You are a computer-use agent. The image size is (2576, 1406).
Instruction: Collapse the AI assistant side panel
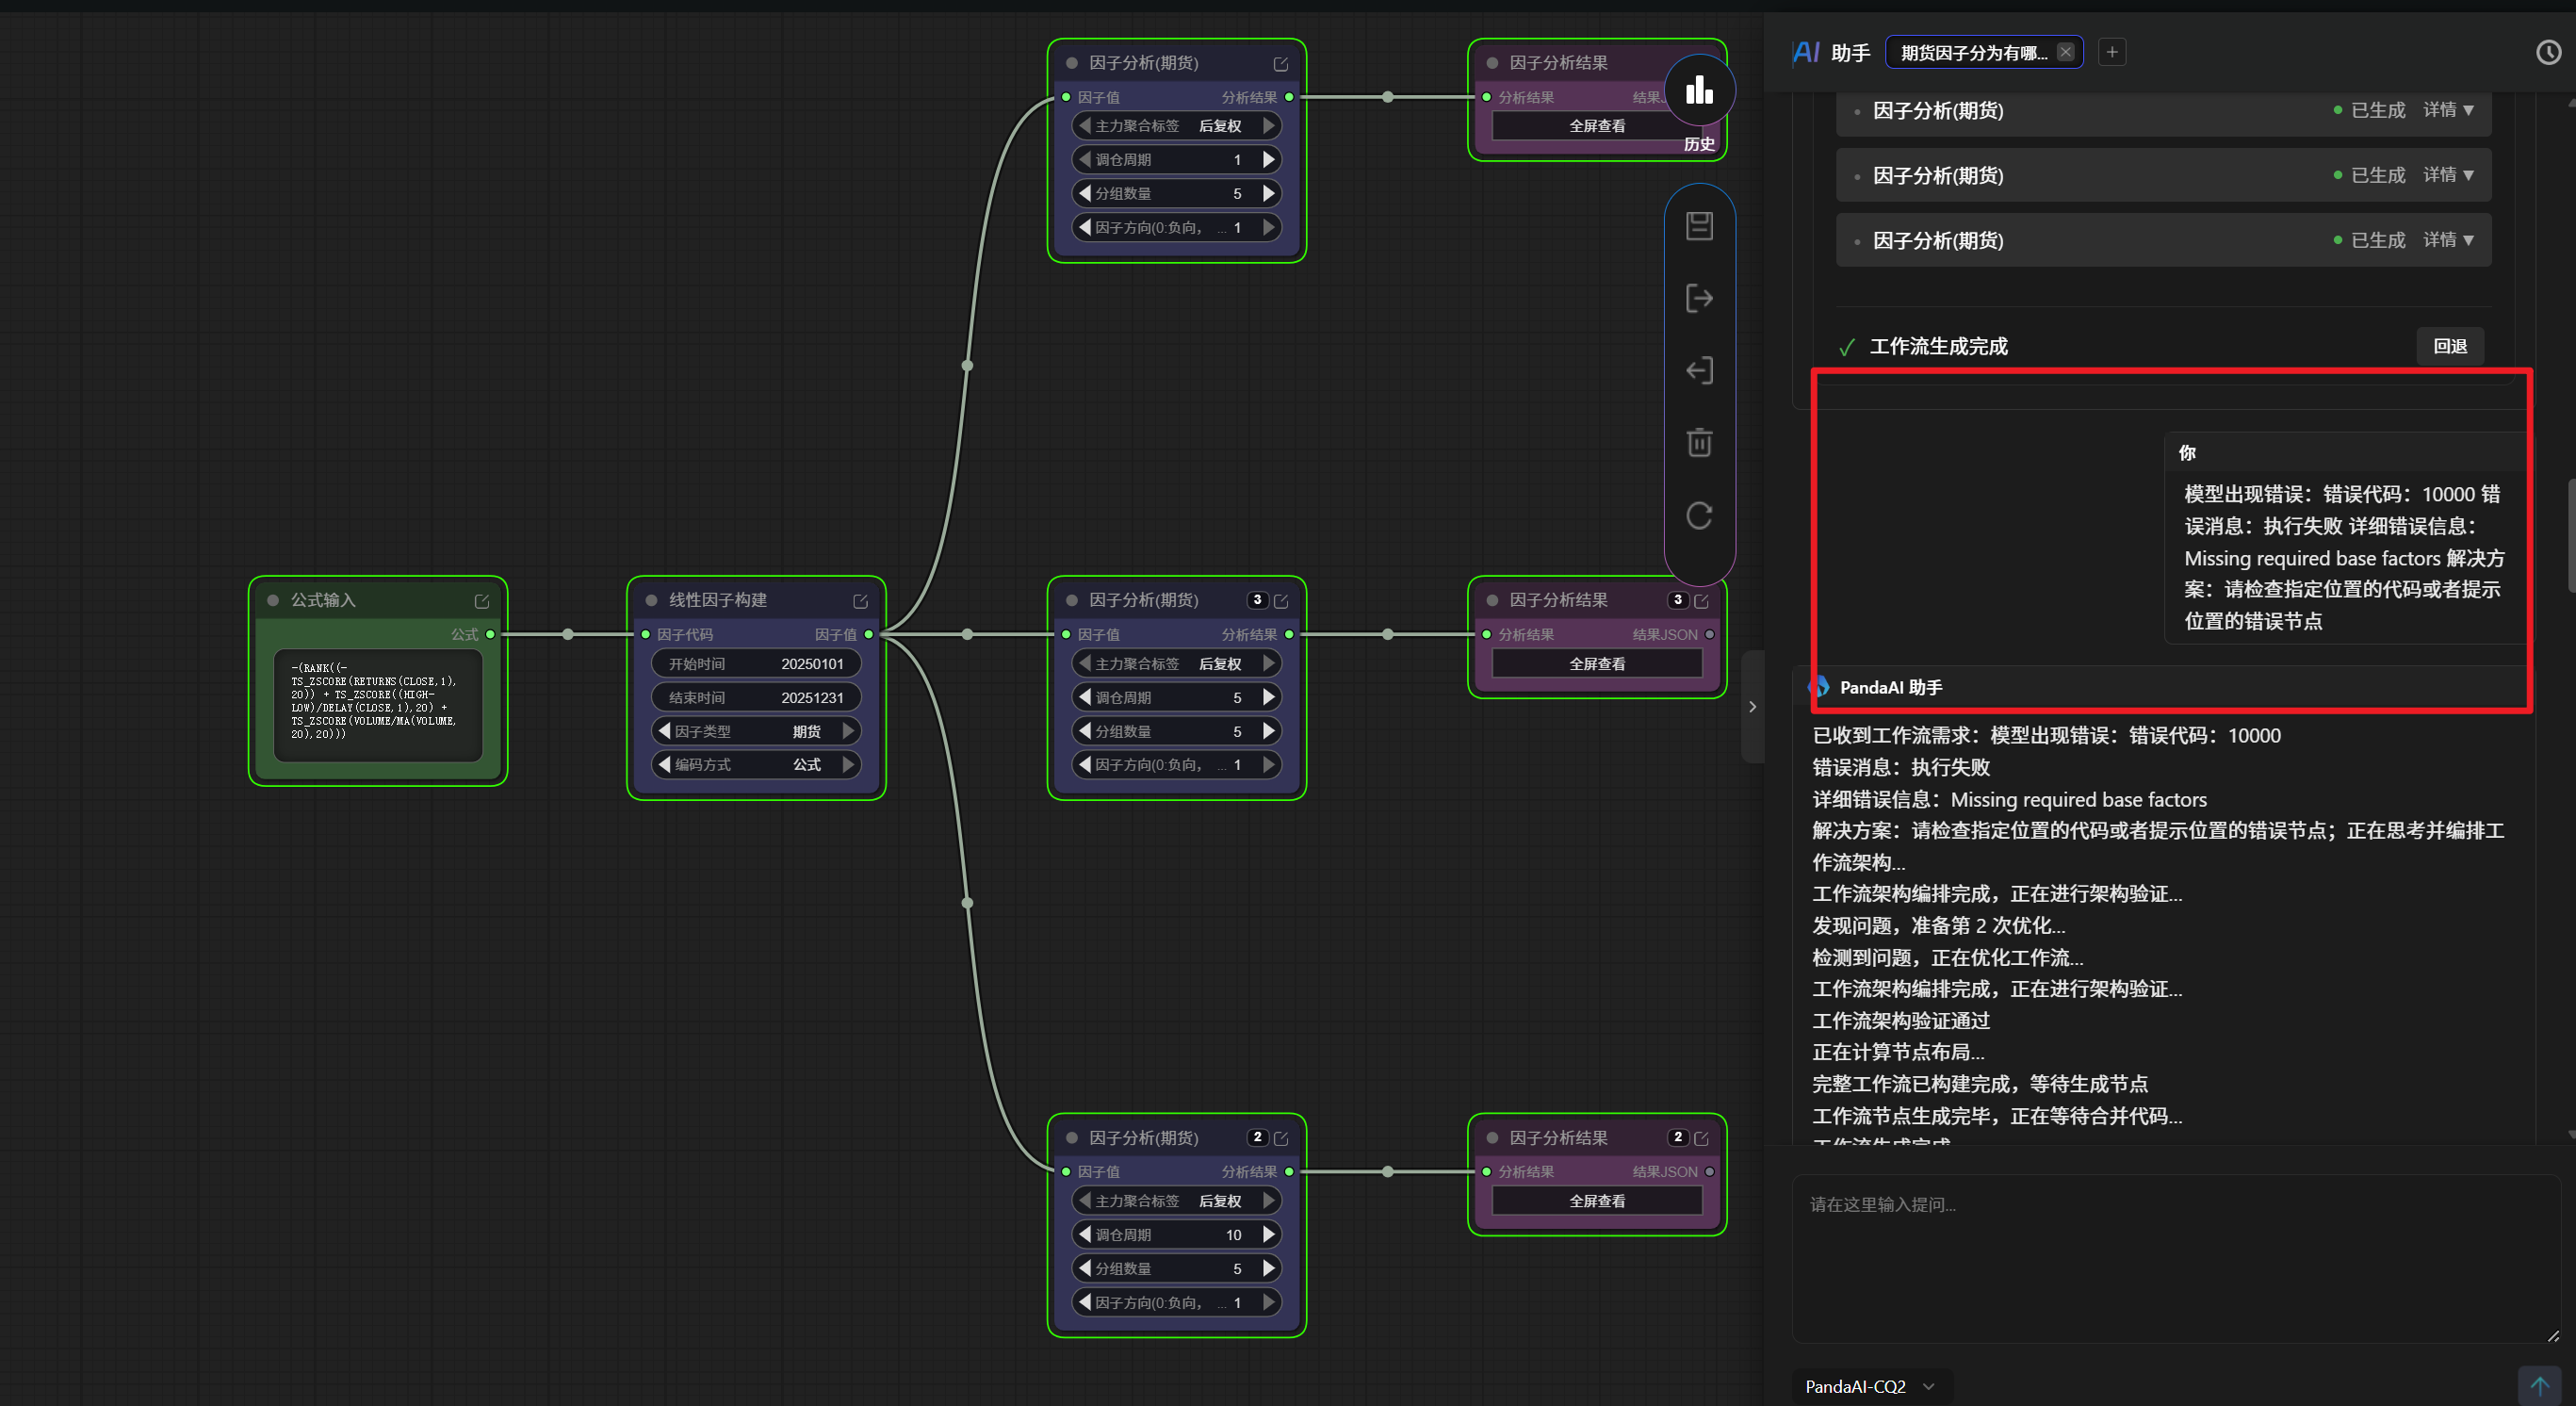click(1752, 707)
